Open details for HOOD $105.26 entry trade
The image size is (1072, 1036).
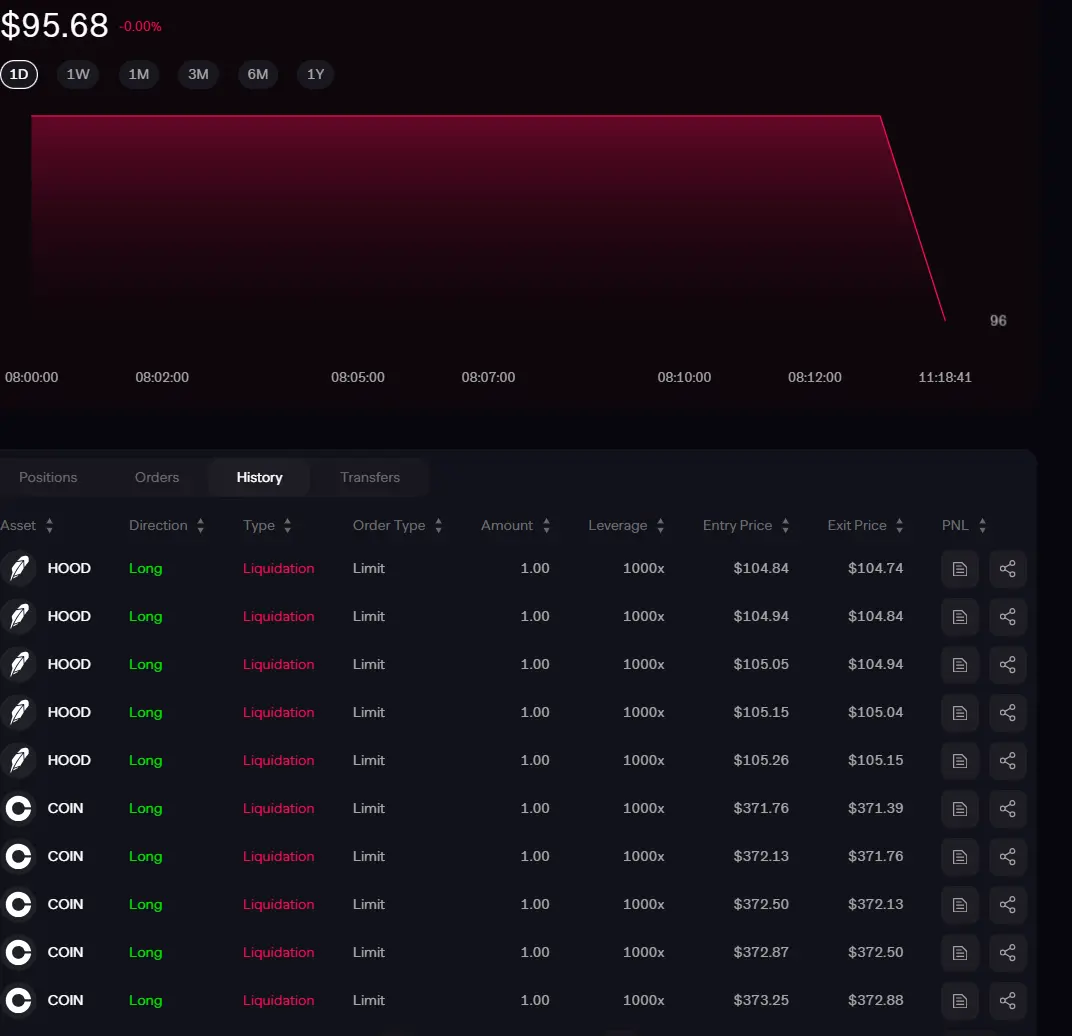coord(959,760)
